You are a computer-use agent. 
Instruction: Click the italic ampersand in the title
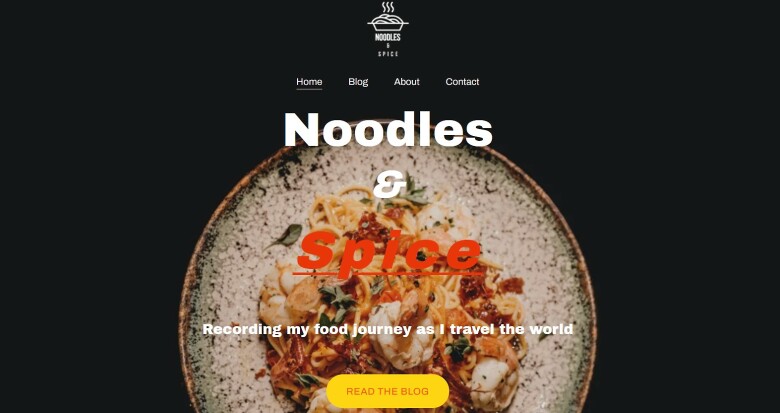[x=390, y=185]
